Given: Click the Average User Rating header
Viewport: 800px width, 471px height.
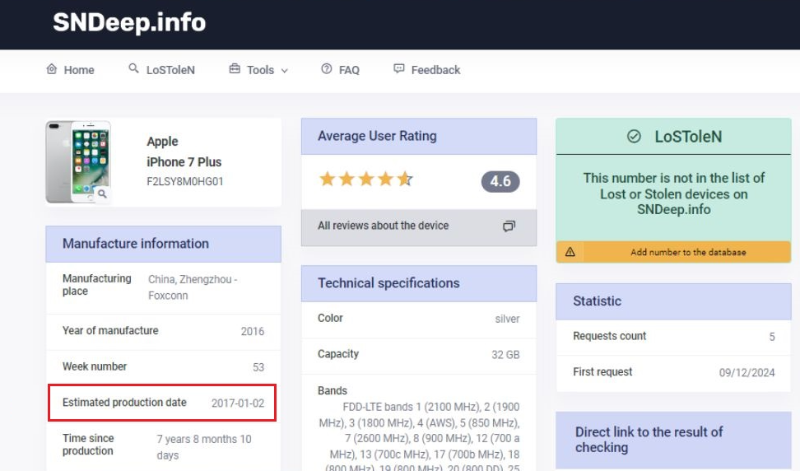Looking at the screenshot, I should [419, 136].
